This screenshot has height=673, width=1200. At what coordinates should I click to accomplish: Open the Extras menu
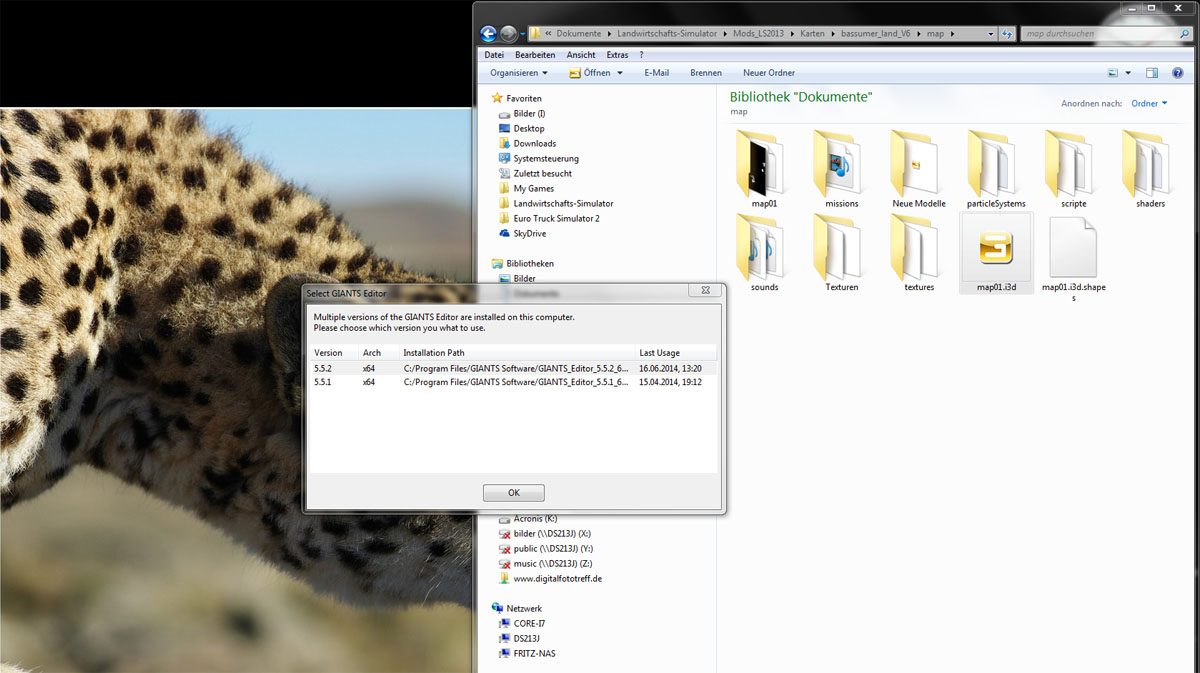[x=617, y=55]
